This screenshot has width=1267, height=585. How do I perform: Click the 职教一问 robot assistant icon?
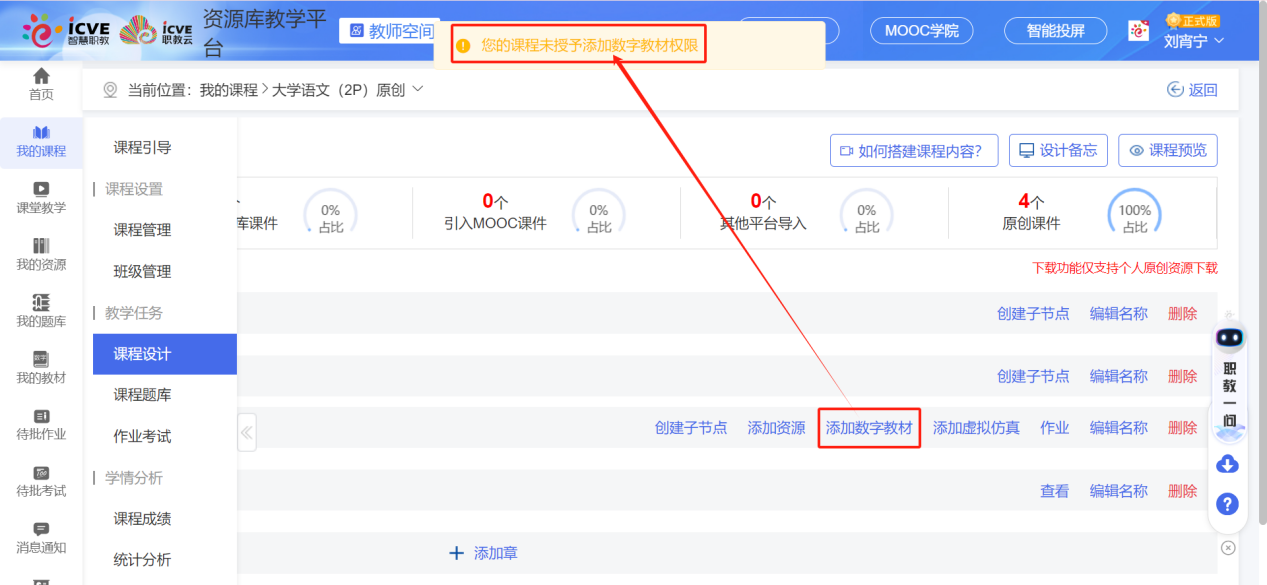[1229, 340]
